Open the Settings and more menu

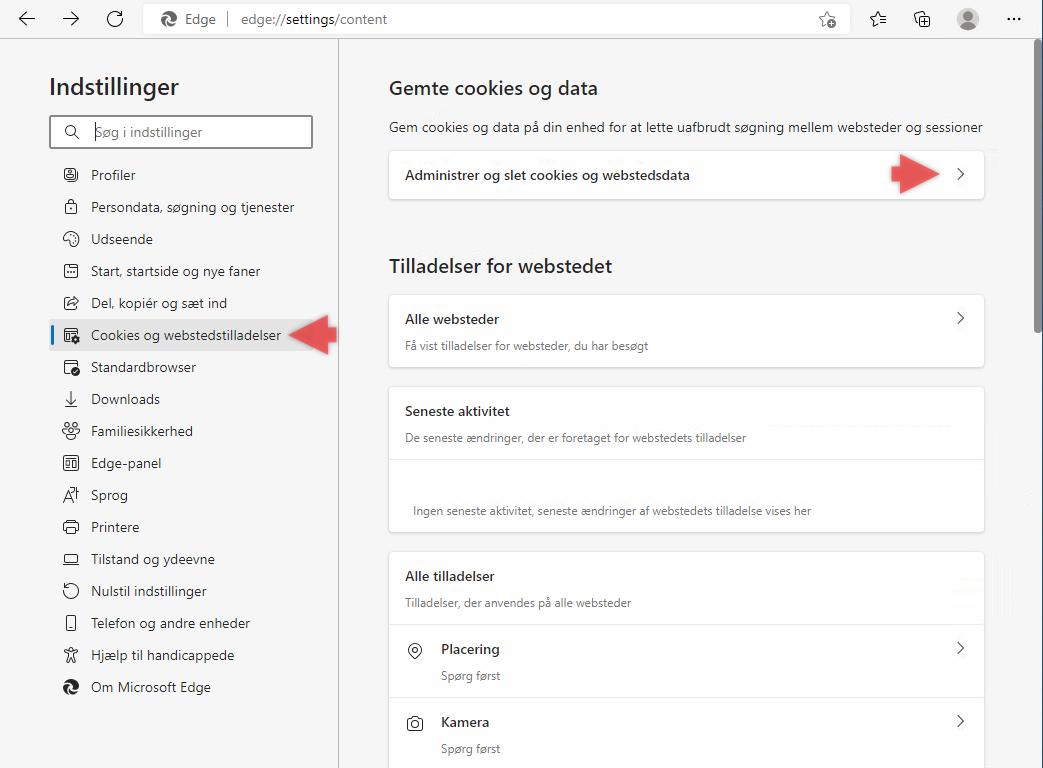pyautogui.click(x=1014, y=19)
